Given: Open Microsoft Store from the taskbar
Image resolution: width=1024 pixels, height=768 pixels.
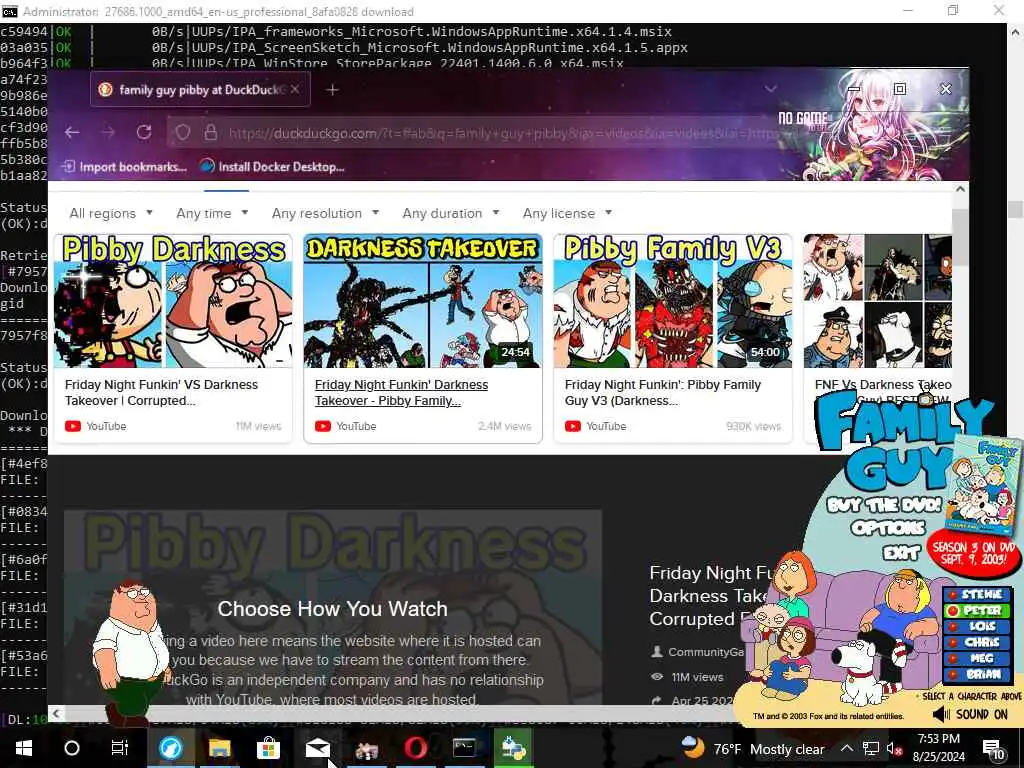Looking at the screenshot, I should [x=268, y=748].
